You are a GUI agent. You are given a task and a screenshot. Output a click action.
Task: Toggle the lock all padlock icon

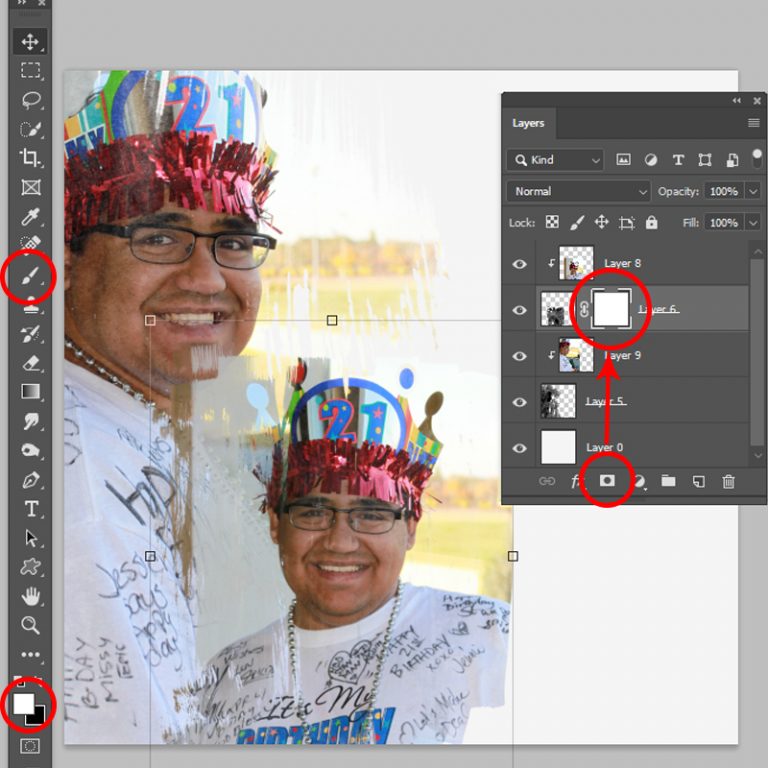652,223
